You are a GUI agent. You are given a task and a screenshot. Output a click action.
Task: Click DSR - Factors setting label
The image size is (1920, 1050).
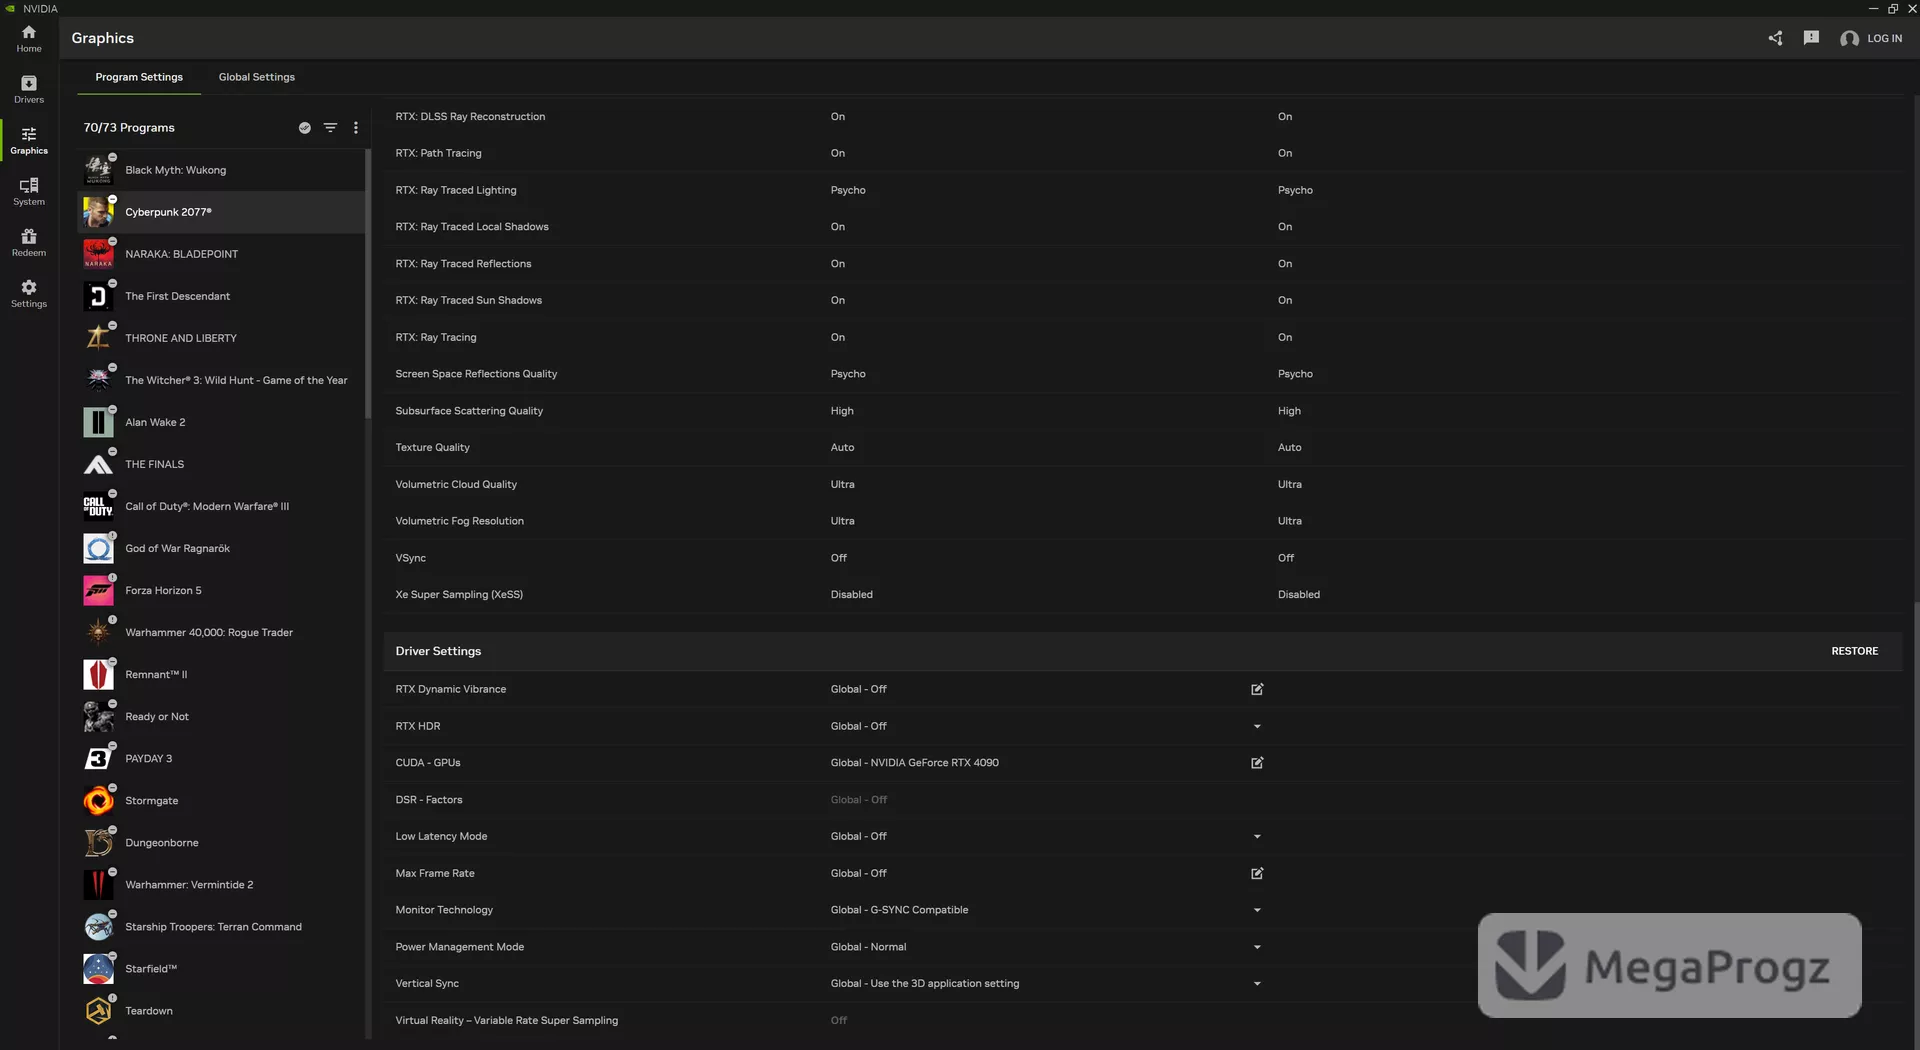[428, 800]
